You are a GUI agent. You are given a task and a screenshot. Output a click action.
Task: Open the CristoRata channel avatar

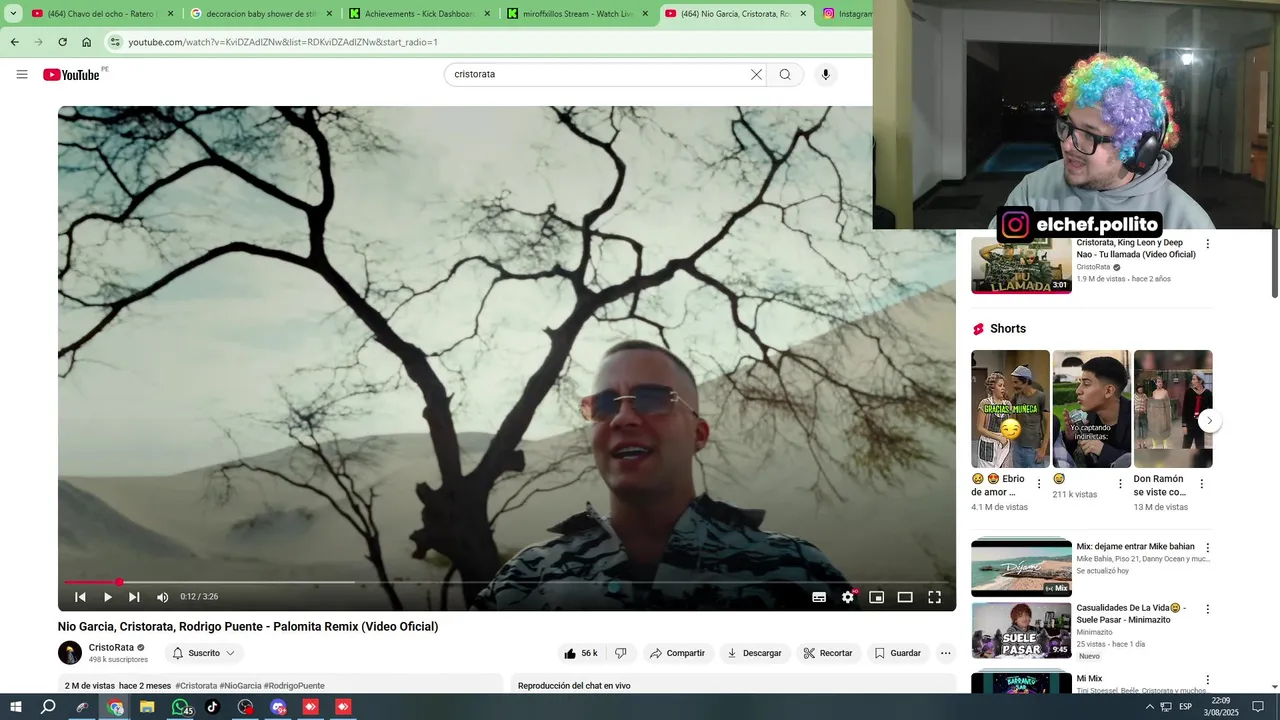(70, 653)
